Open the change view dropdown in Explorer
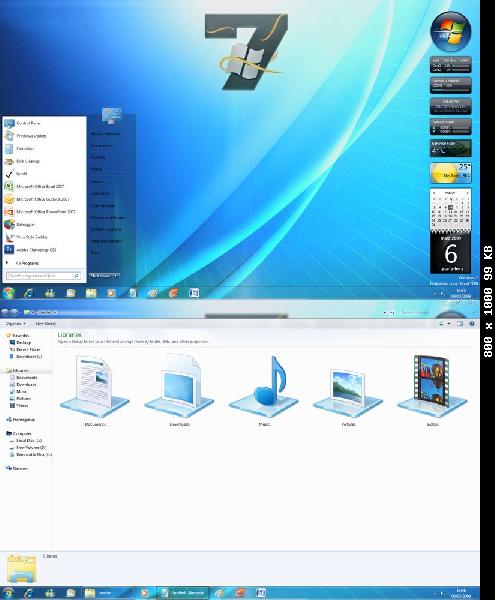 [449, 324]
